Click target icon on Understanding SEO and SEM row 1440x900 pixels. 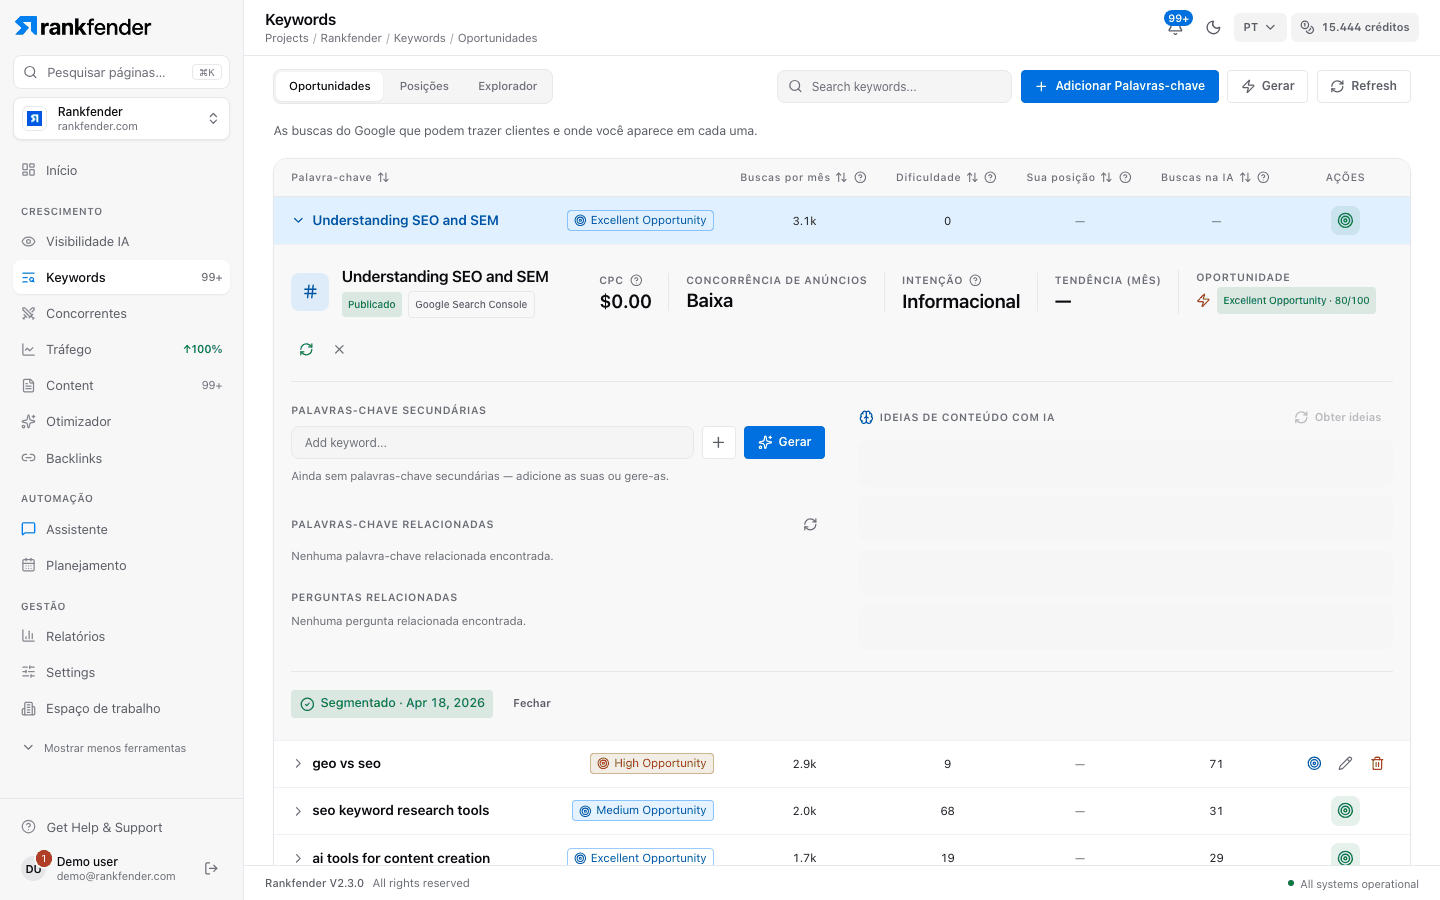1345,220
